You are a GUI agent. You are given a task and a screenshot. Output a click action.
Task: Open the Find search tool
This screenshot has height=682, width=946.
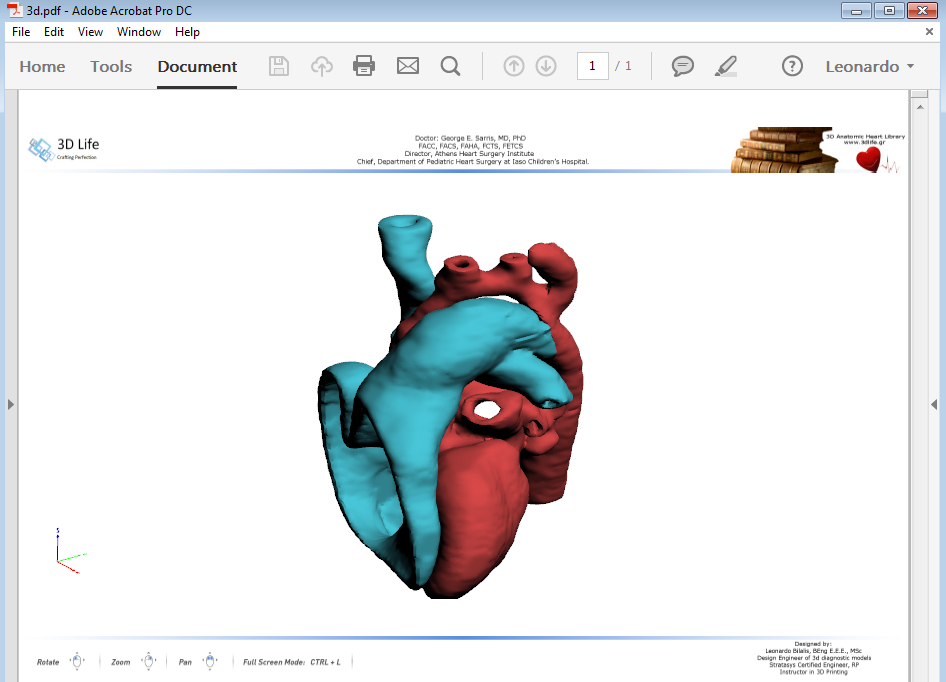(x=450, y=65)
